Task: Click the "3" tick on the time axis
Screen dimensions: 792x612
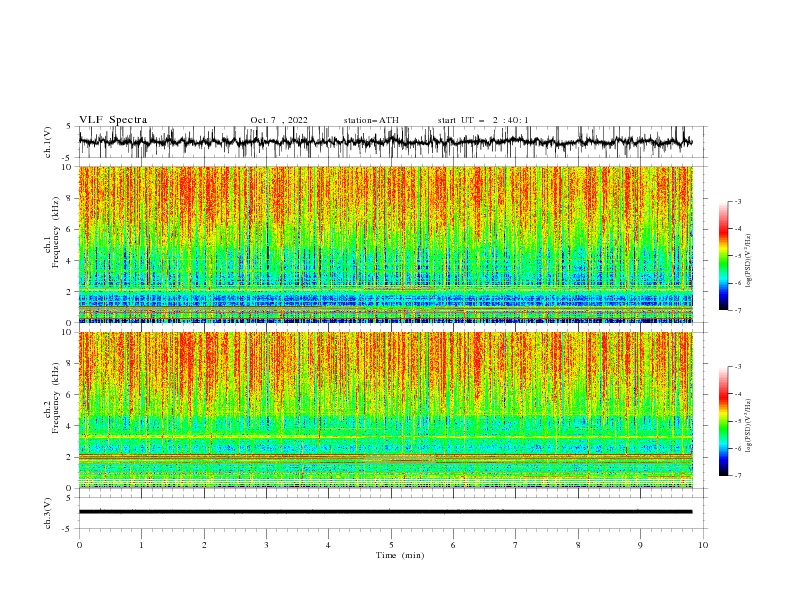Action: pyautogui.click(x=266, y=545)
